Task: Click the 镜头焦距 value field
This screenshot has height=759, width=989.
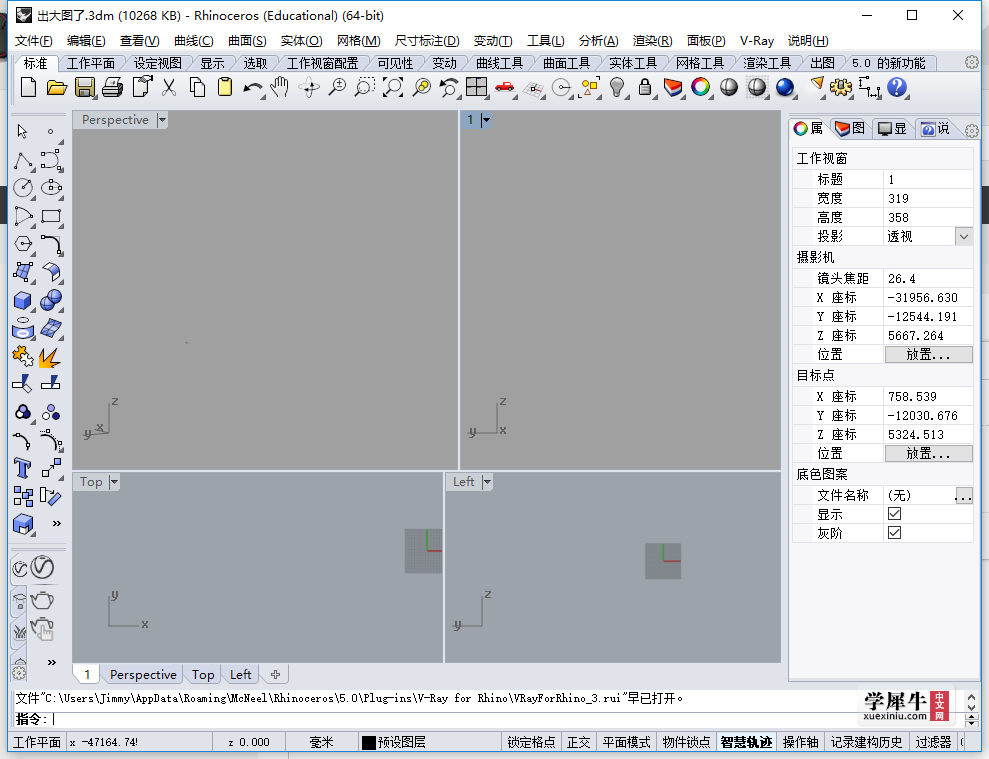Action: pyautogui.click(x=928, y=278)
